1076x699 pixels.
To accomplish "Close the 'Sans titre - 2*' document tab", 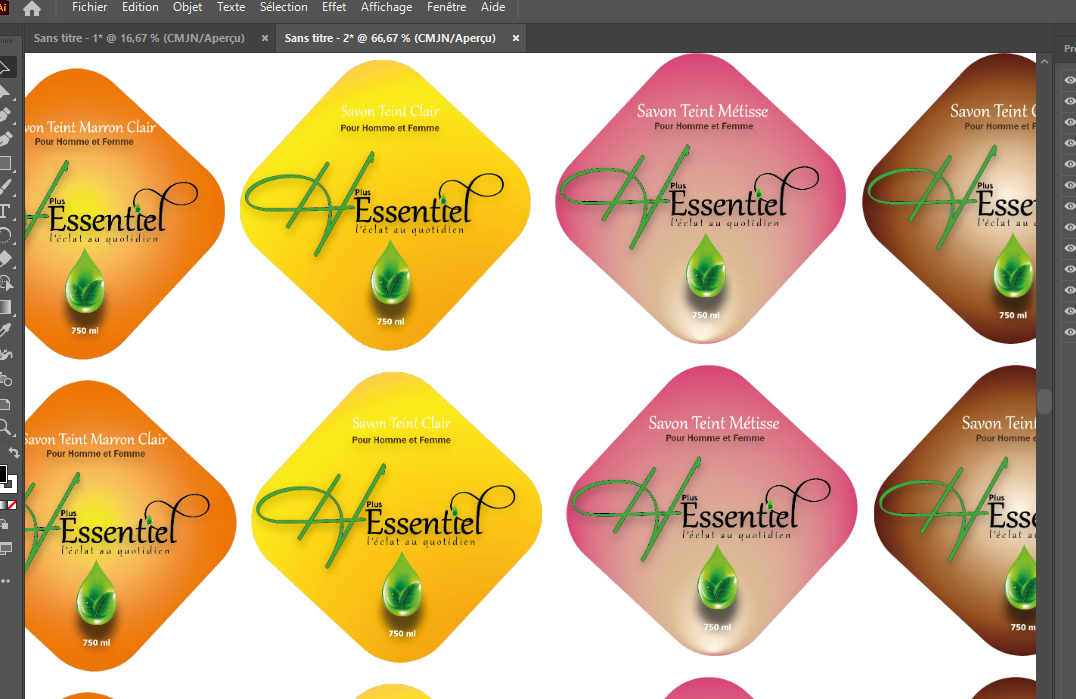I will [516, 38].
